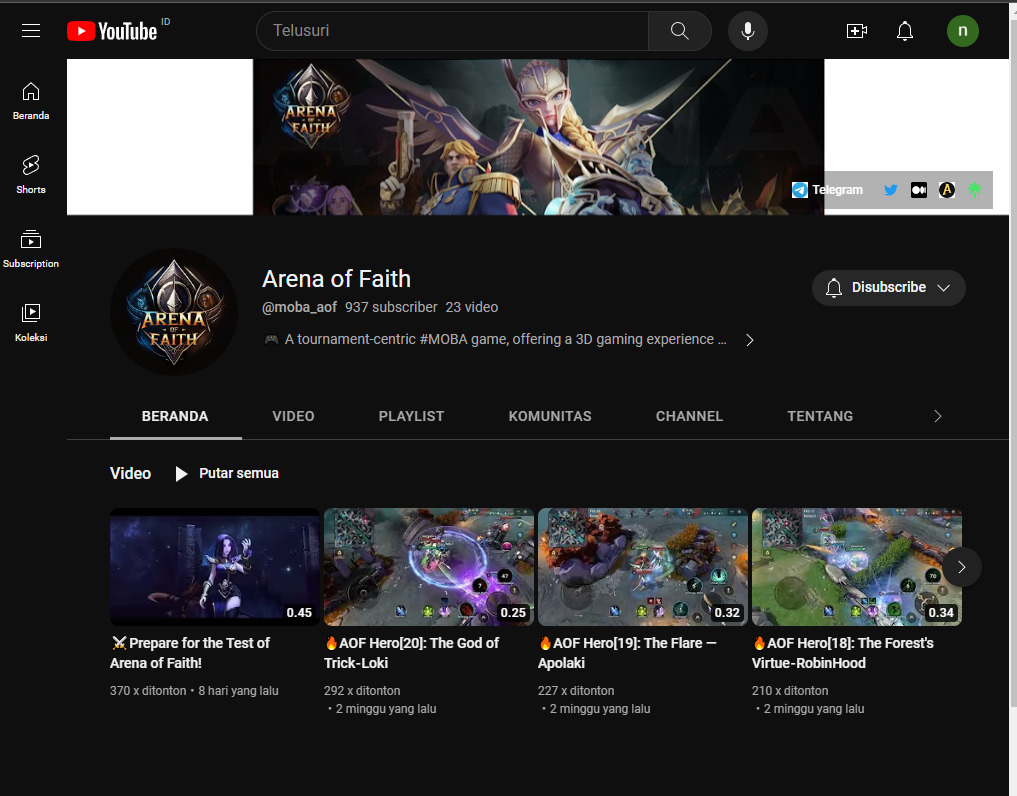Open the yellow A banner link icon
The width and height of the screenshot is (1017, 796).
(946, 190)
